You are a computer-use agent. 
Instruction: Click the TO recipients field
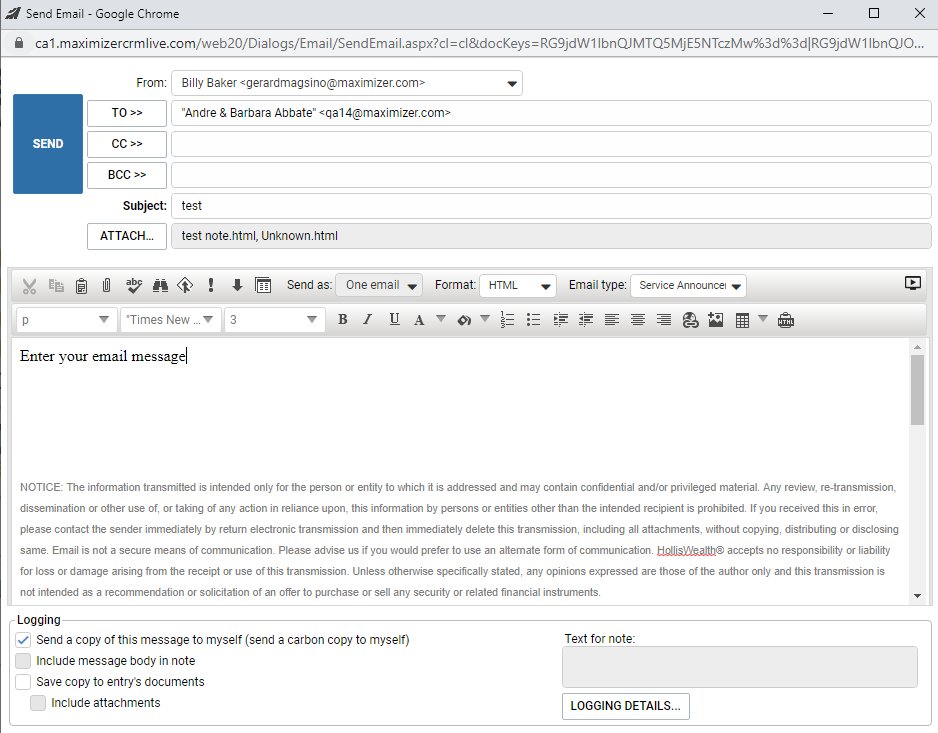(551, 113)
